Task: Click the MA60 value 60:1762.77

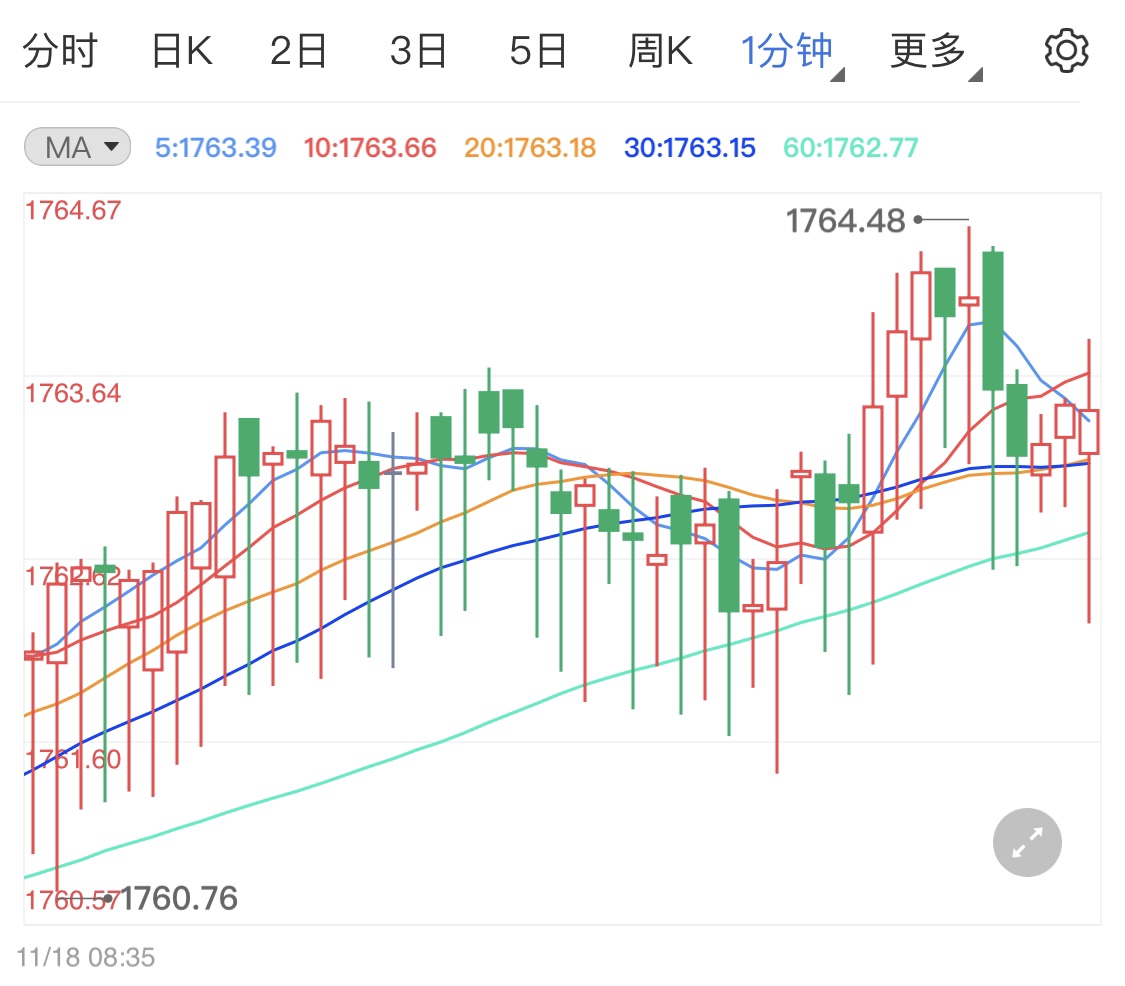Action: click(x=850, y=148)
